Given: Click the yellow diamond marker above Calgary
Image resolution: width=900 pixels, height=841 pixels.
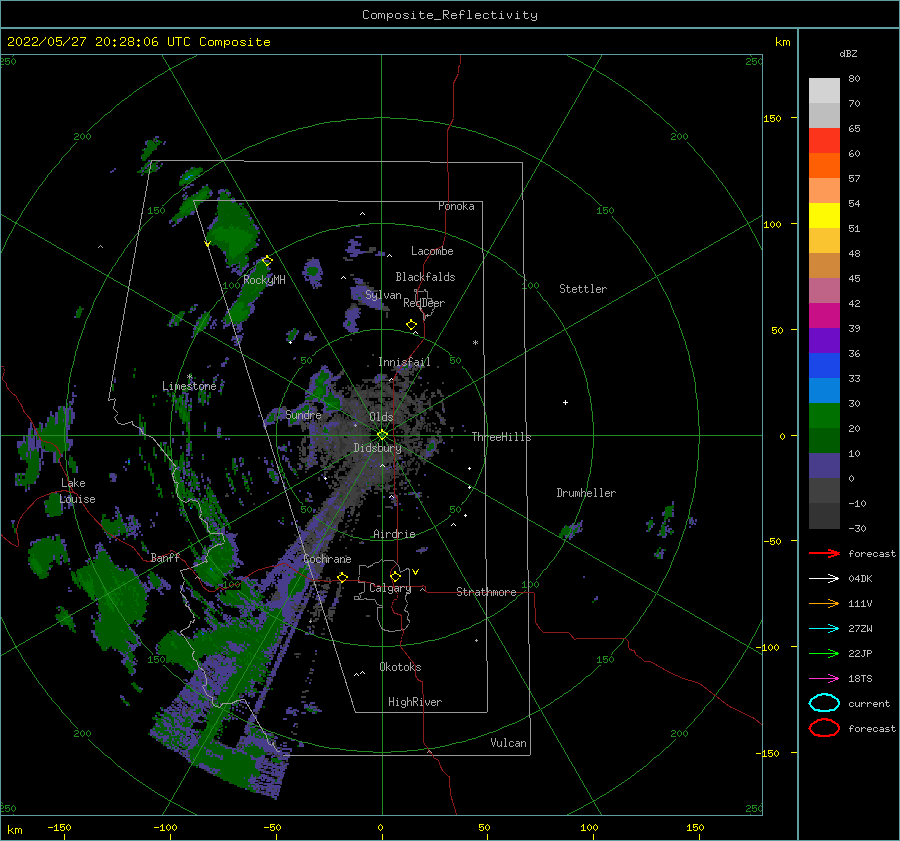Looking at the screenshot, I should (x=395, y=576).
